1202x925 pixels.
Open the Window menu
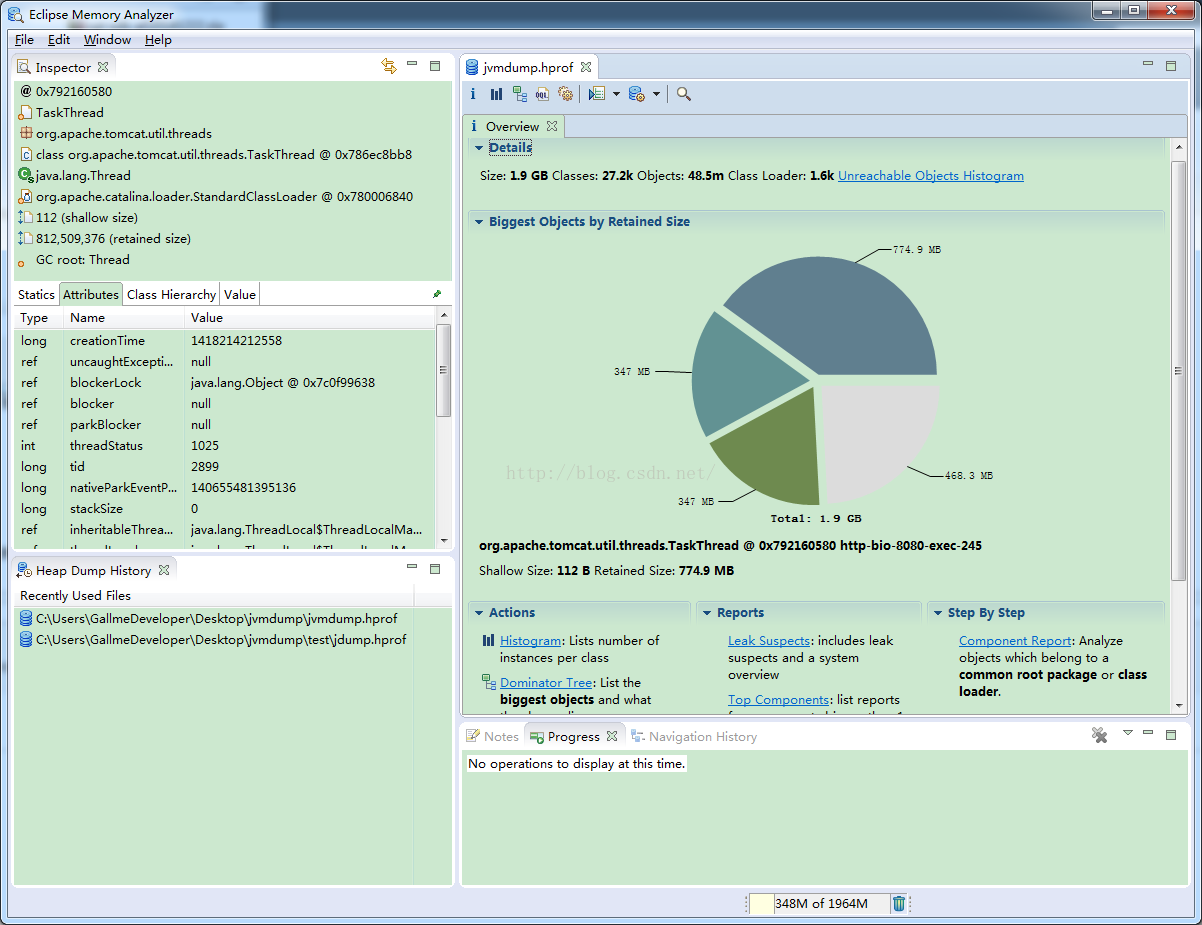[x=107, y=40]
